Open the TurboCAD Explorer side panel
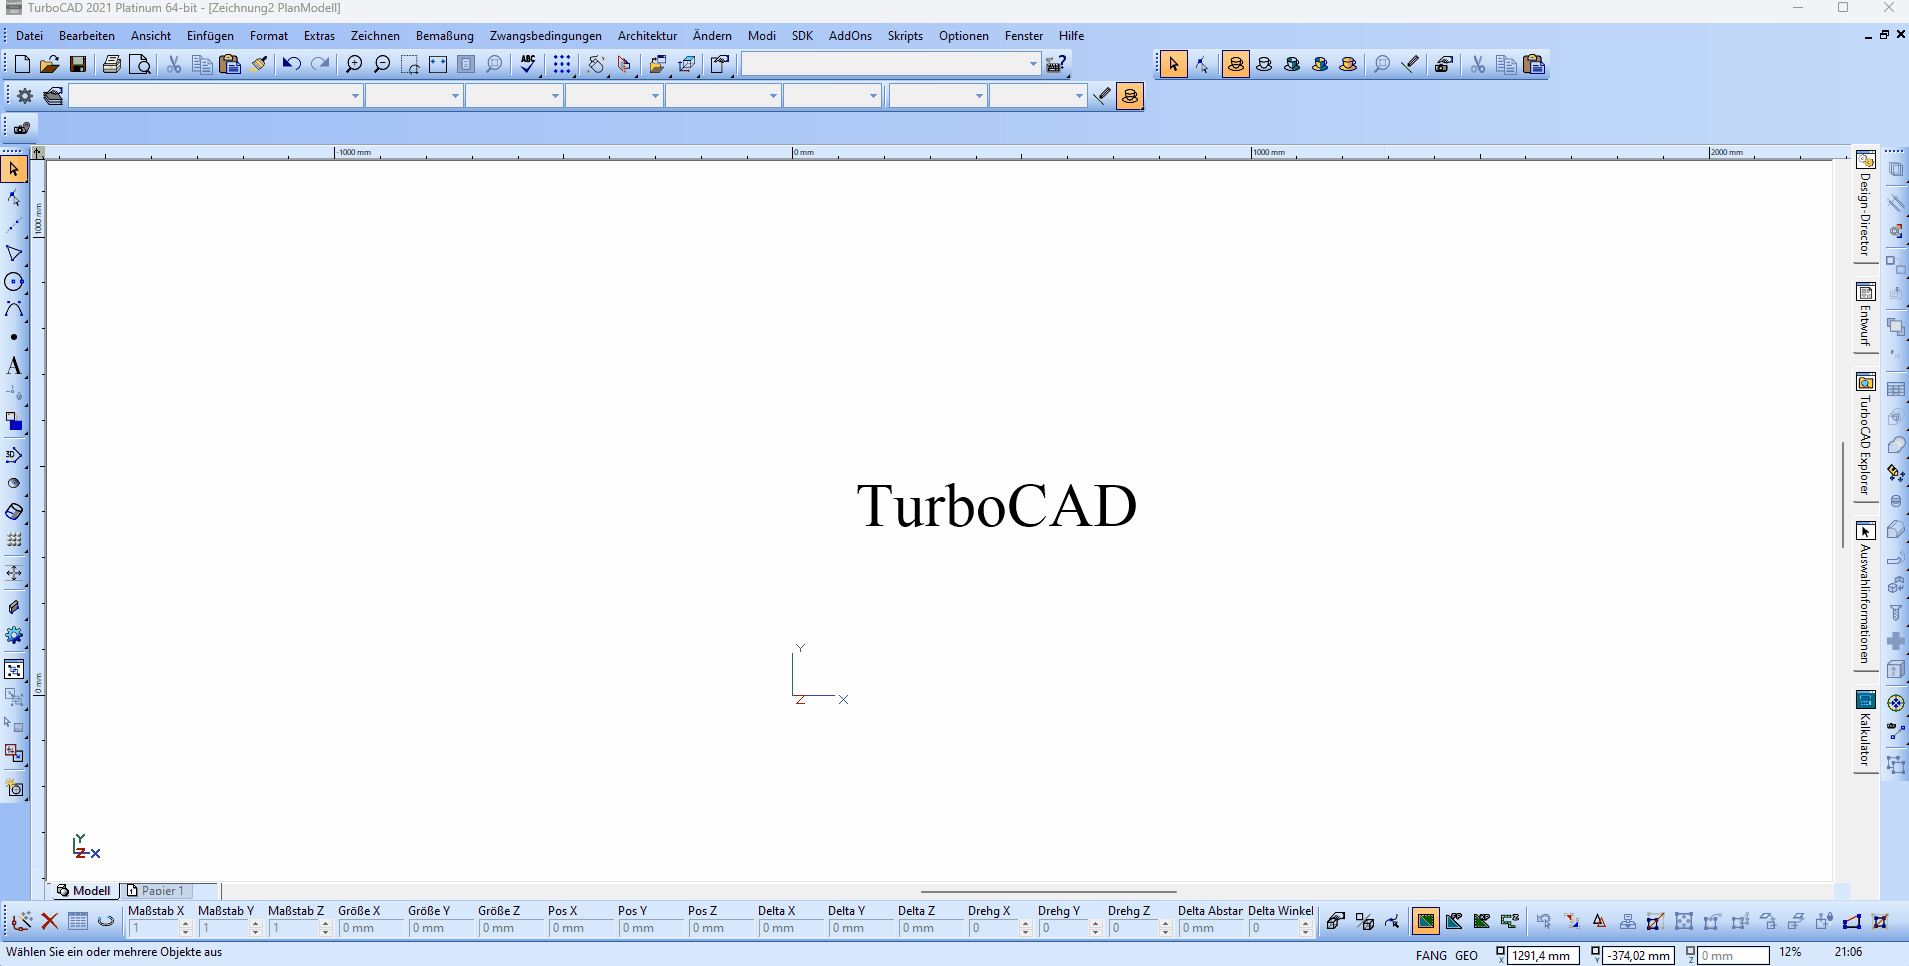1909x966 pixels. [1865, 434]
